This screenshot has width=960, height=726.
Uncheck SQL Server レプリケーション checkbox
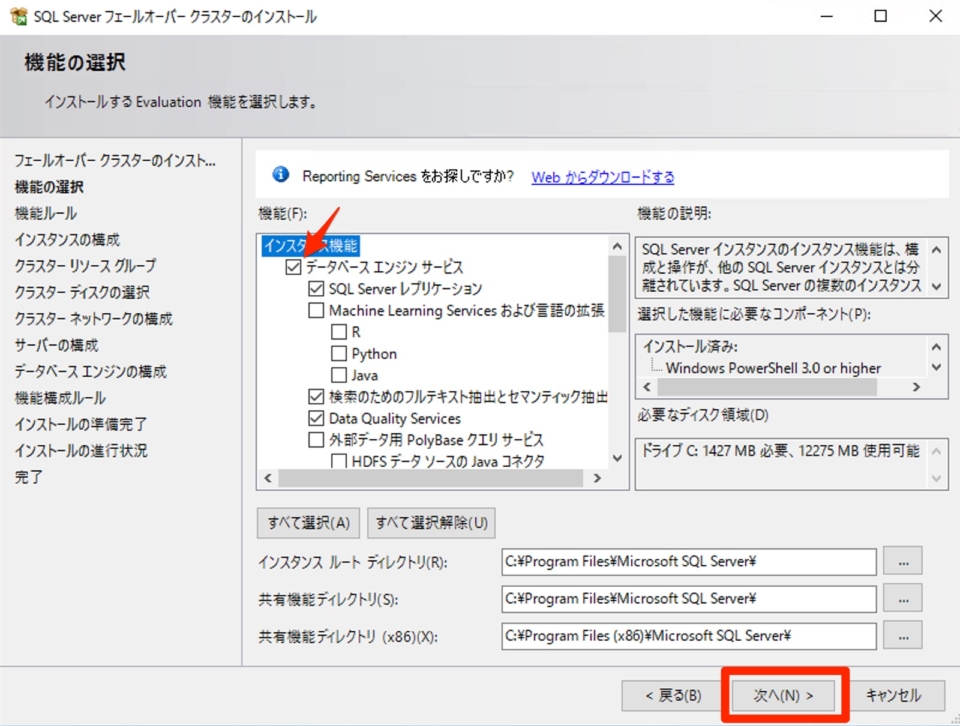(316, 288)
